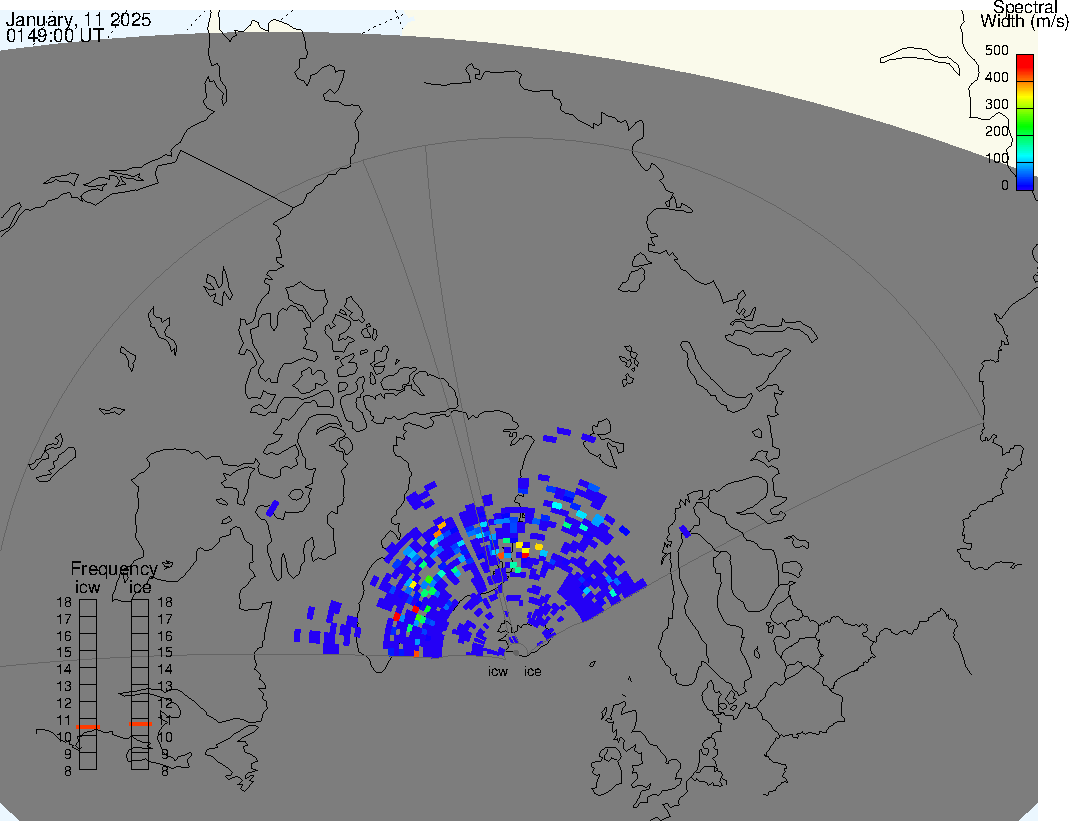Viewport: 1069px width, 821px height.
Task: Click the 14 label left of icw bar
Action: click(64, 670)
